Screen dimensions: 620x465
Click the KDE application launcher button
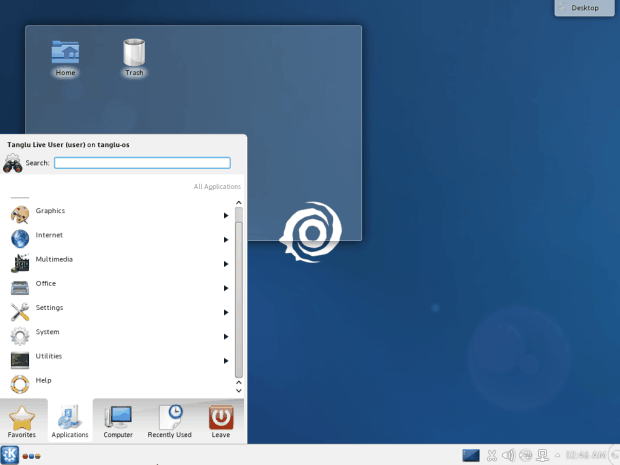(9, 455)
